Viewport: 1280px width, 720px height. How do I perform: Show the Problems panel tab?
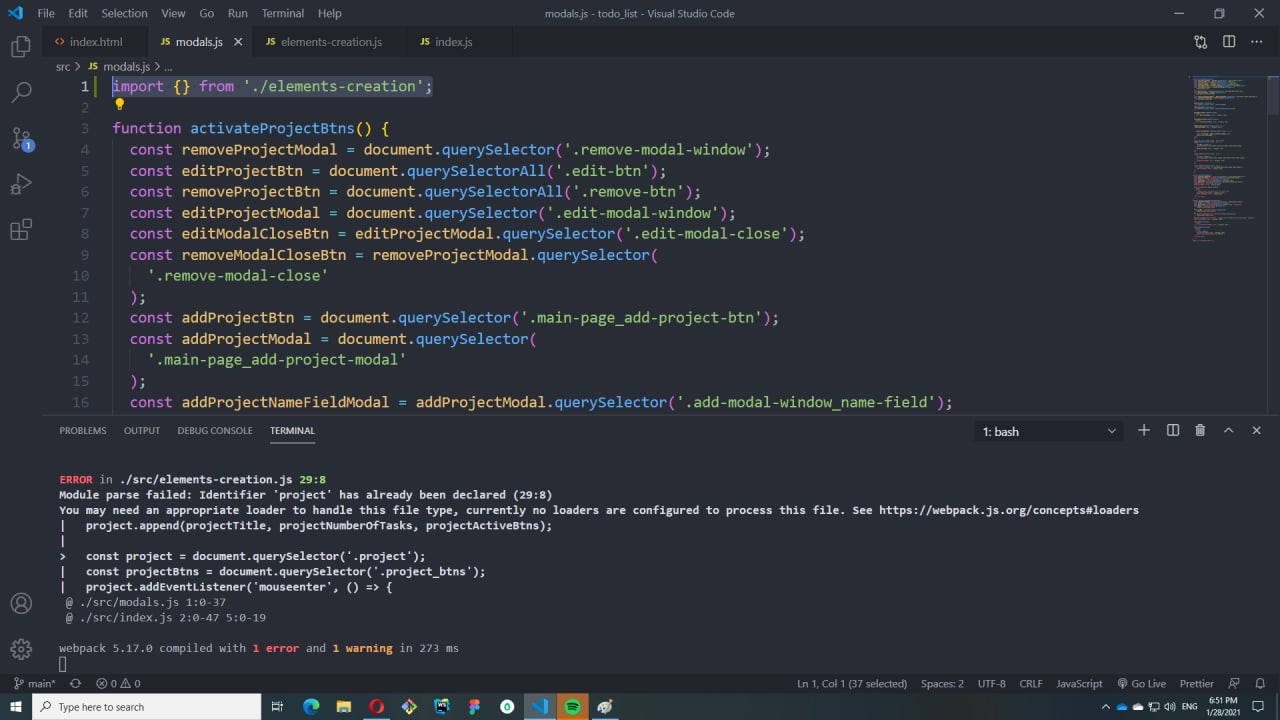point(83,430)
